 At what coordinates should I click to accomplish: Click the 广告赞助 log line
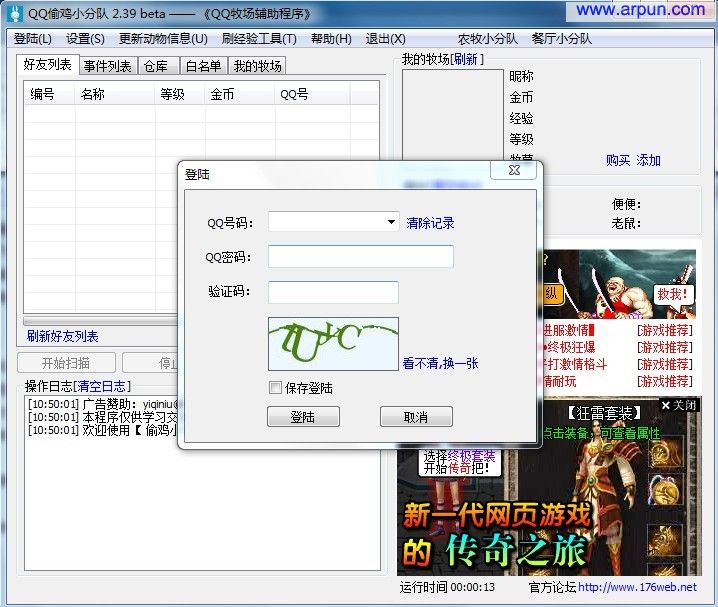click(103, 404)
